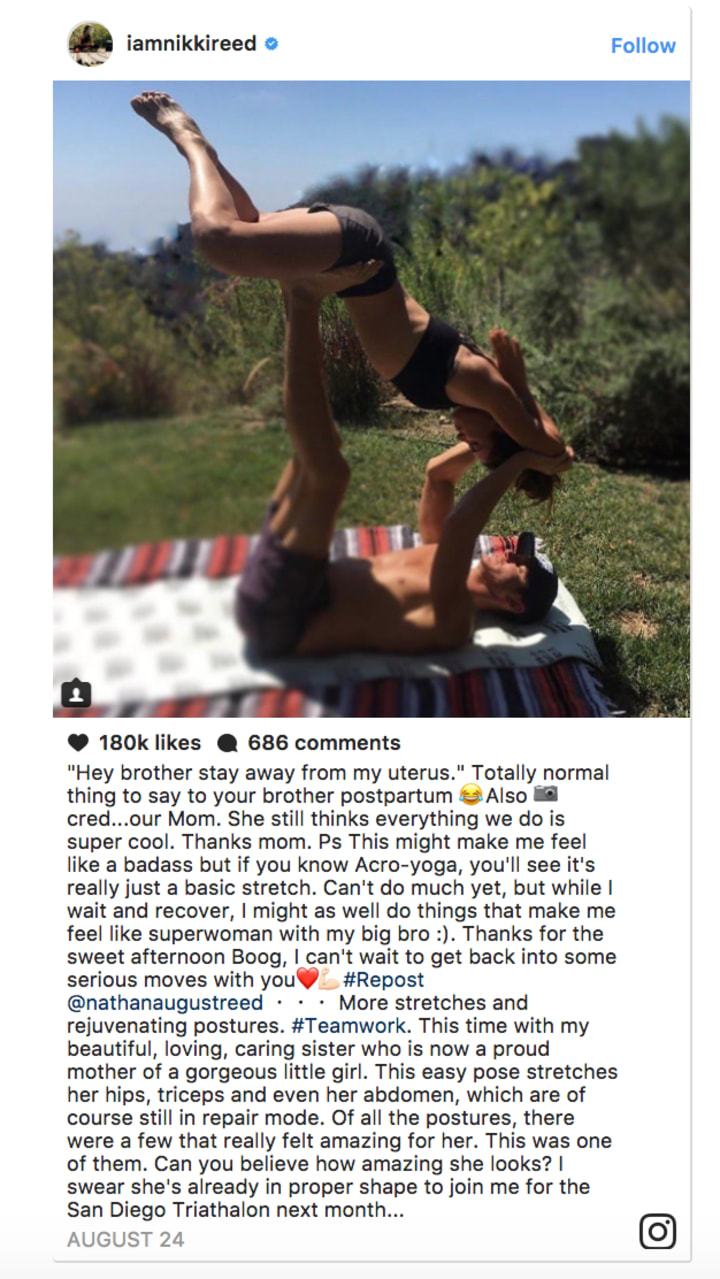Click the 180k likes count
720x1279 pixels.
(x=149, y=743)
